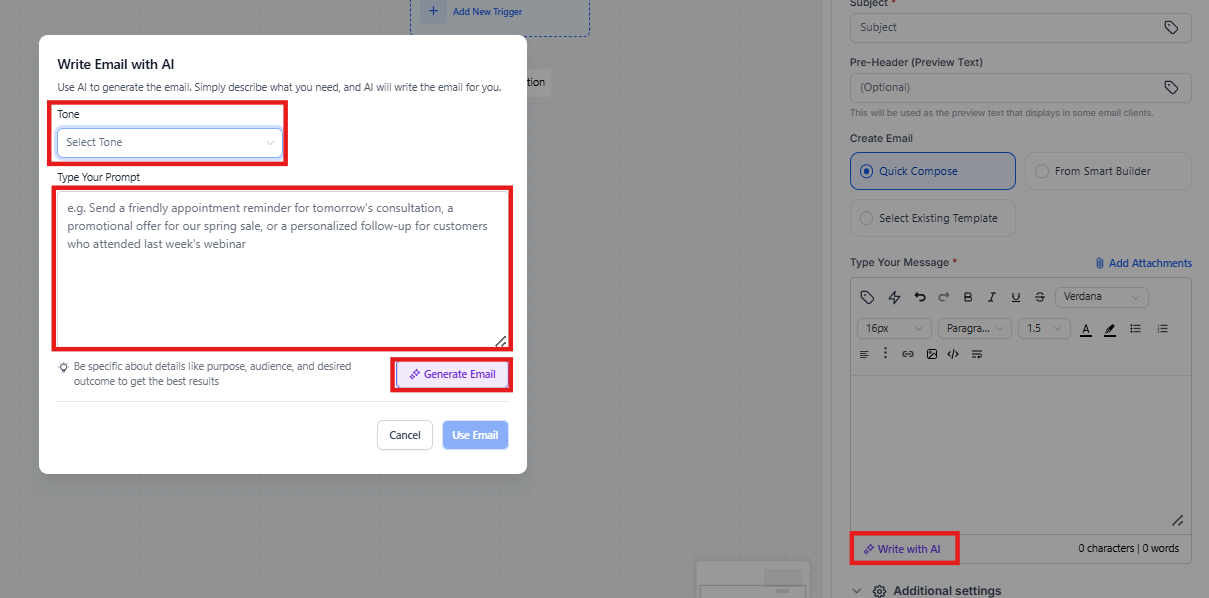
Task: Click the tag icon in the Pre-Header field
Action: [x=1172, y=87]
